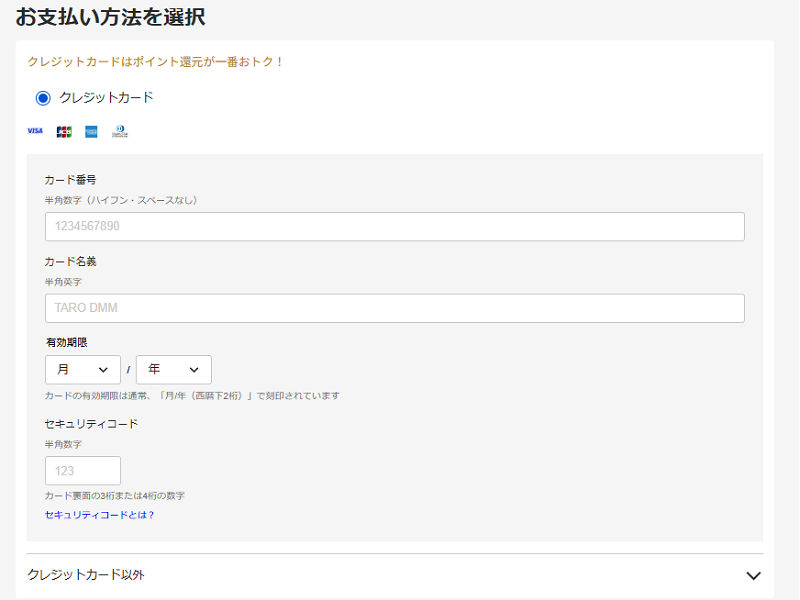This screenshot has width=800, height=600.
Task: Click the カード名義 field label
Action: (70, 261)
